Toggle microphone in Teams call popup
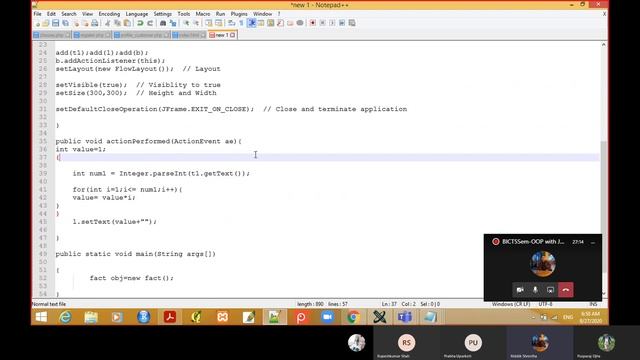The height and width of the screenshot is (360, 640). point(535,290)
